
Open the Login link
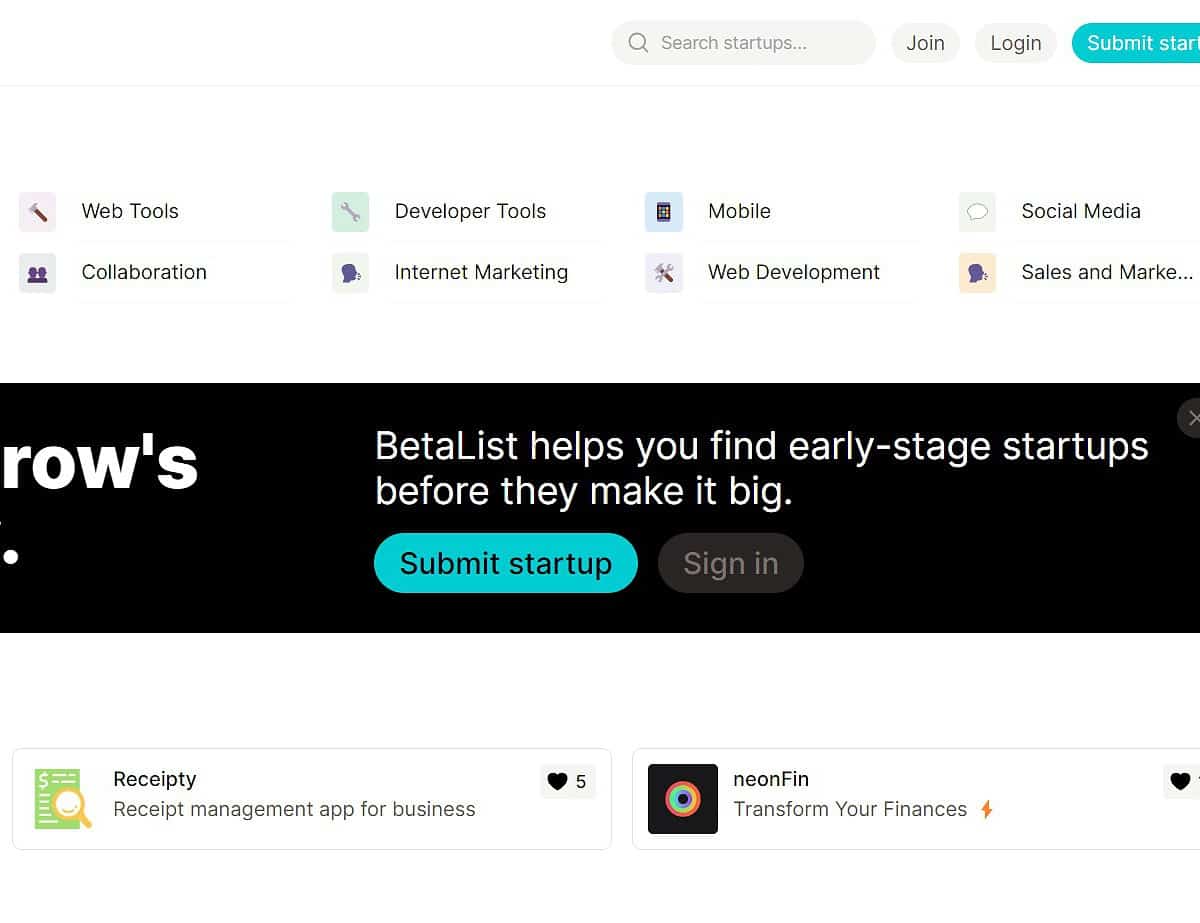(1015, 43)
